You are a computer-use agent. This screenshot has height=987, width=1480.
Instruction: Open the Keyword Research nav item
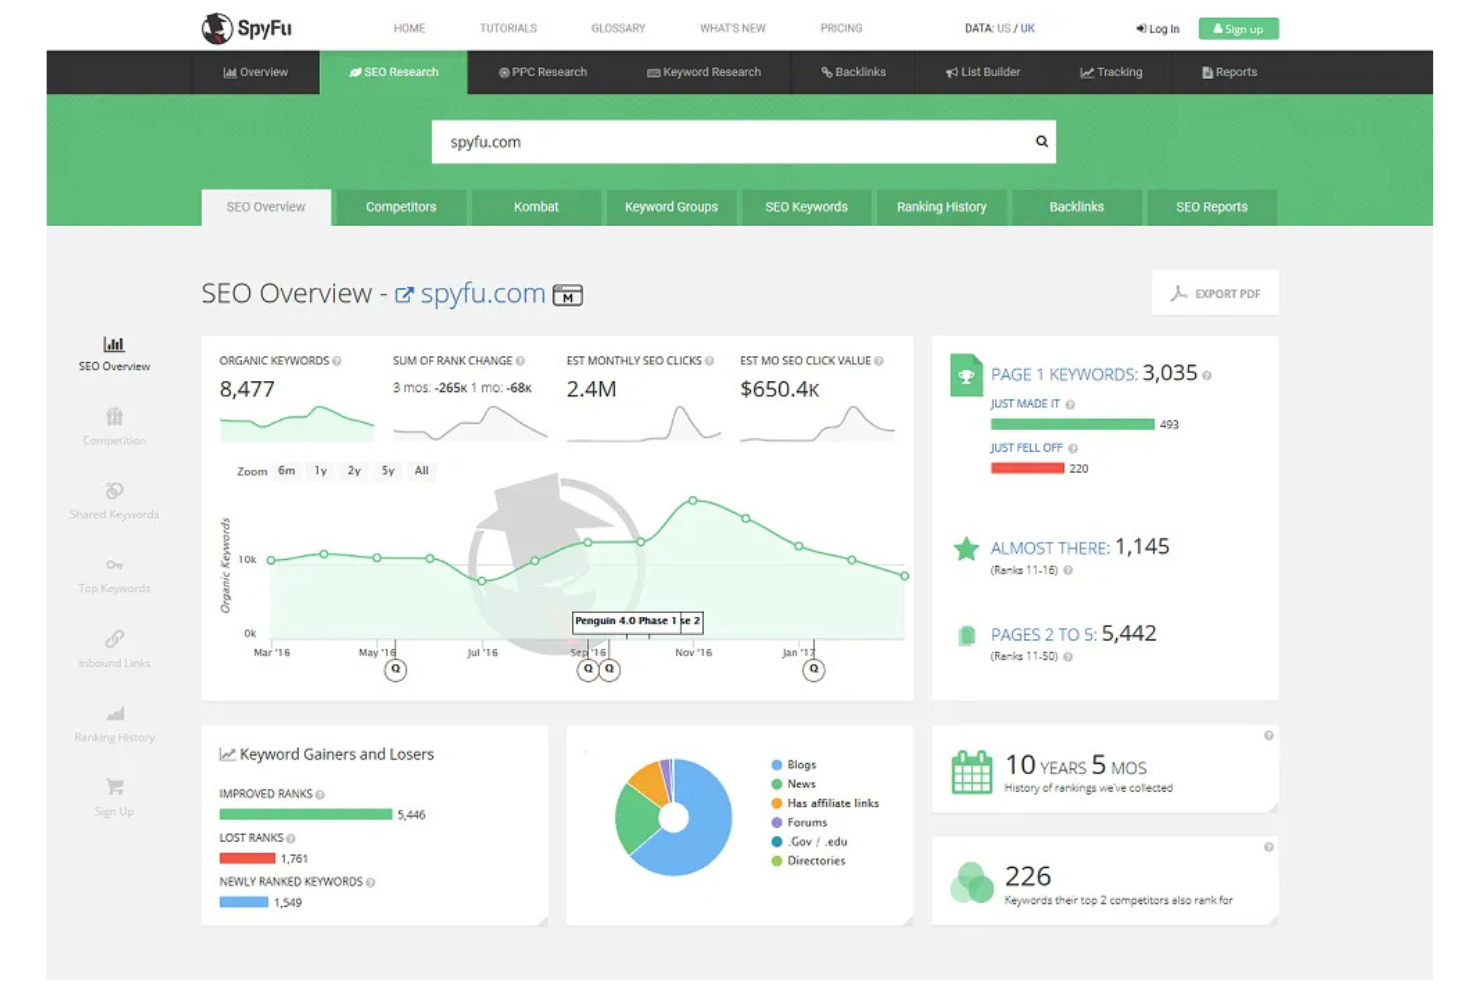click(704, 72)
